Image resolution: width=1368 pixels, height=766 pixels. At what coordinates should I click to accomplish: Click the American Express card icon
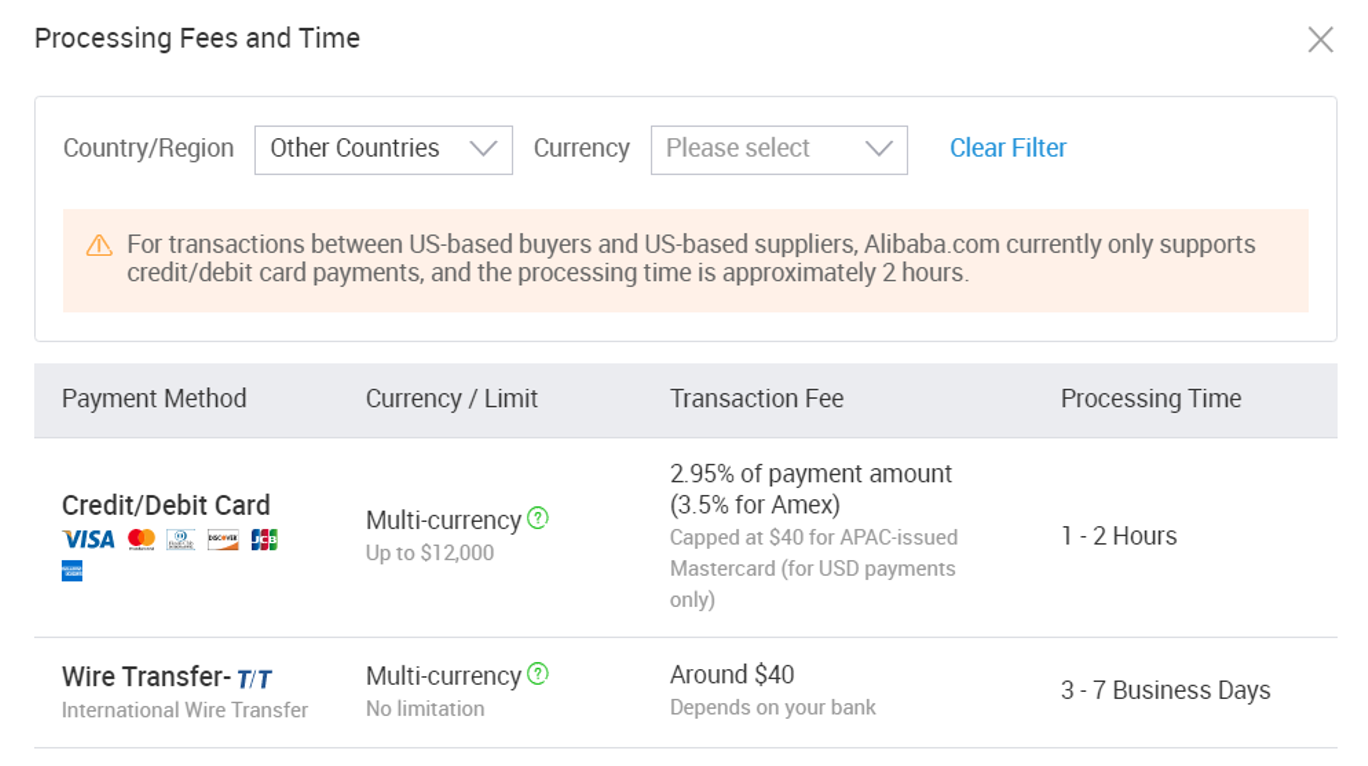point(72,571)
